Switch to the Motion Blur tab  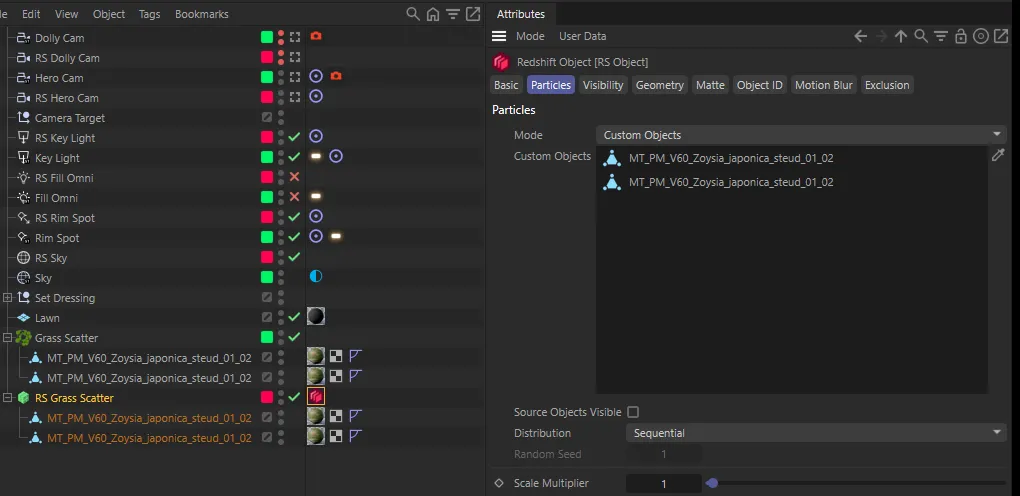point(824,85)
